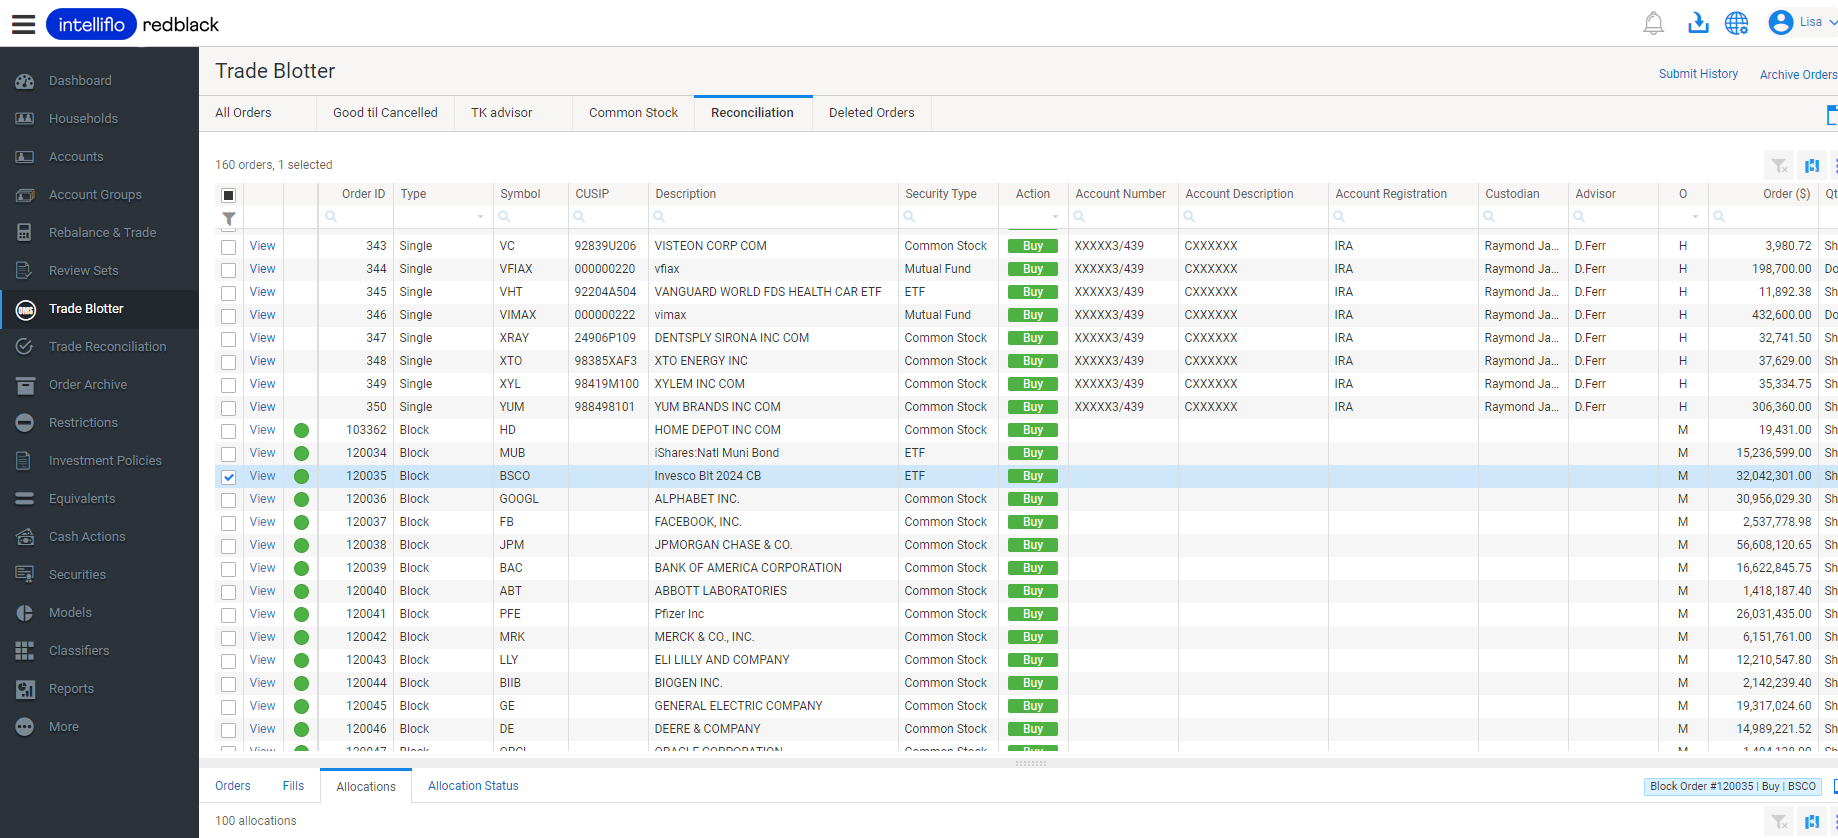The height and width of the screenshot is (838, 1838).
Task: View order 120035 BSCO
Action: tap(263, 476)
